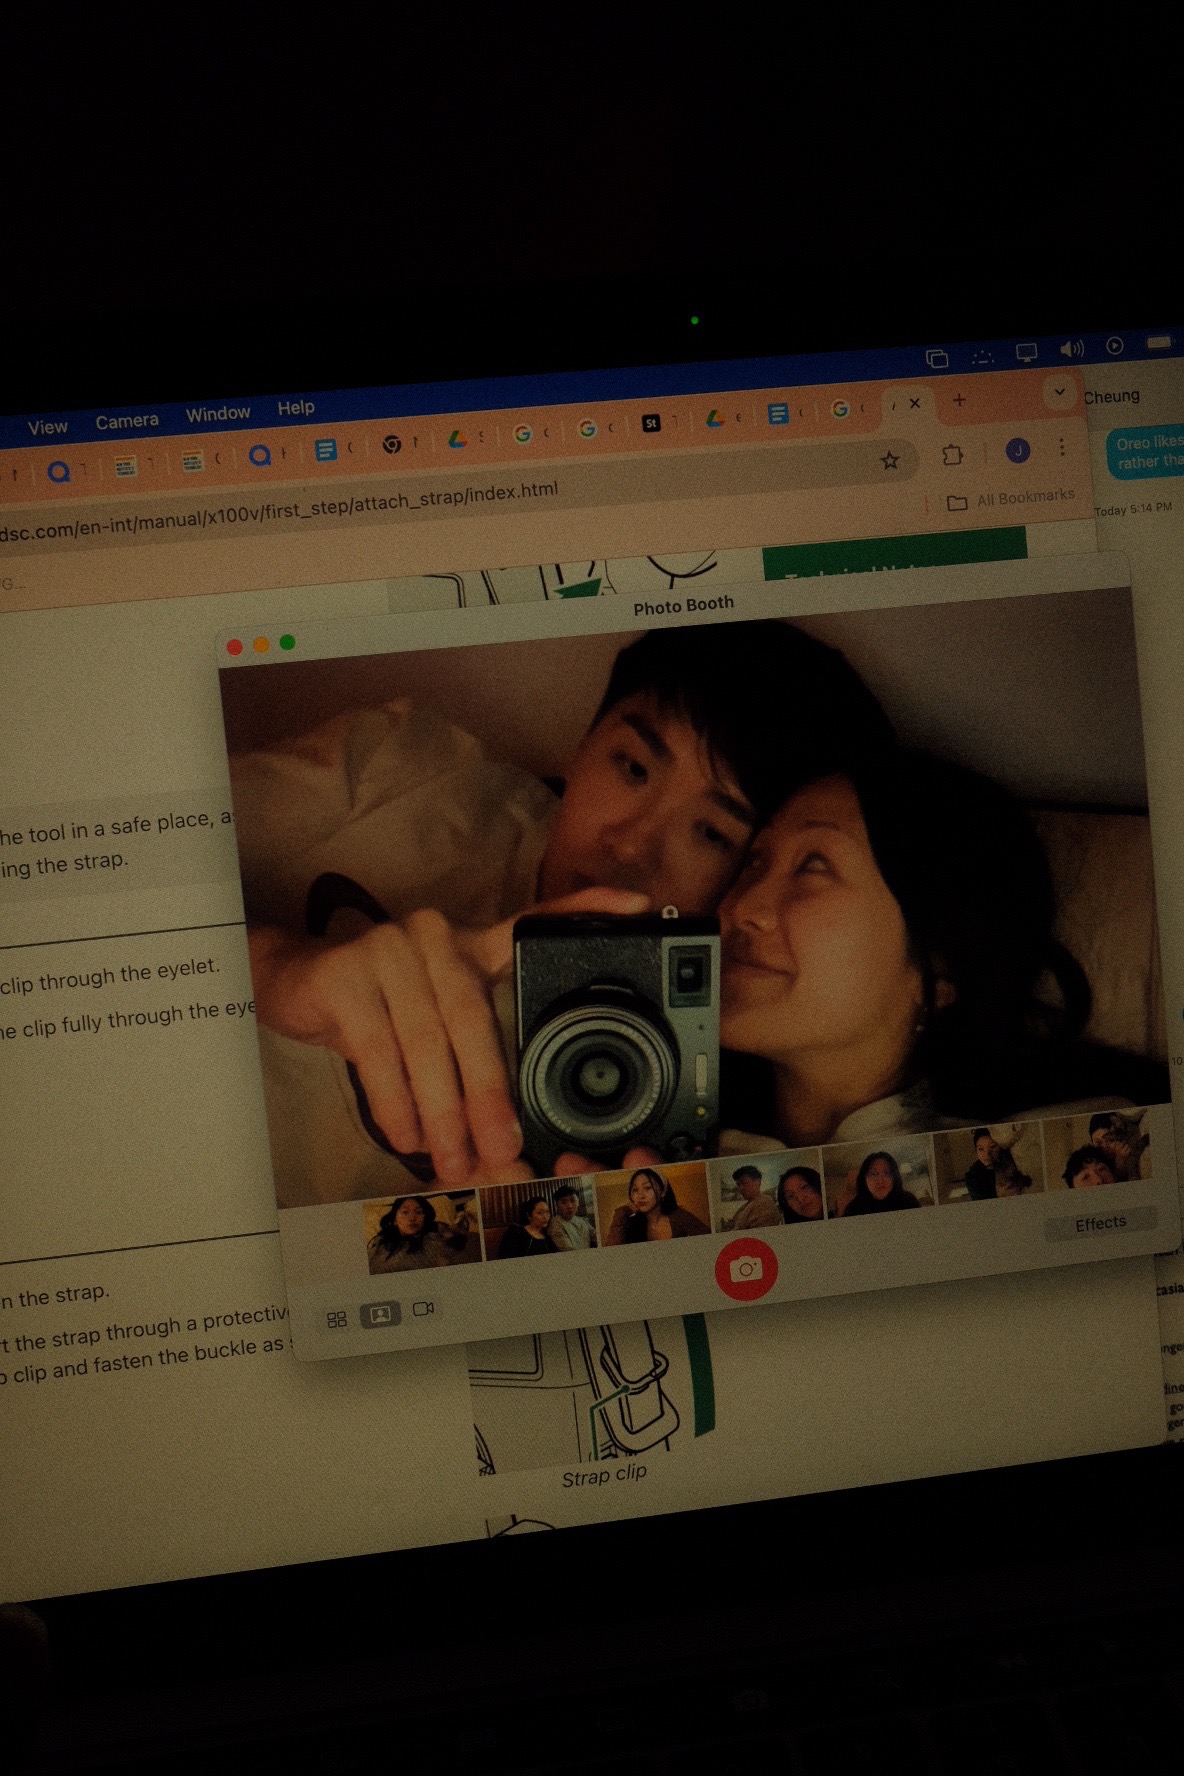Click the red take photo button

(x=746, y=1269)
